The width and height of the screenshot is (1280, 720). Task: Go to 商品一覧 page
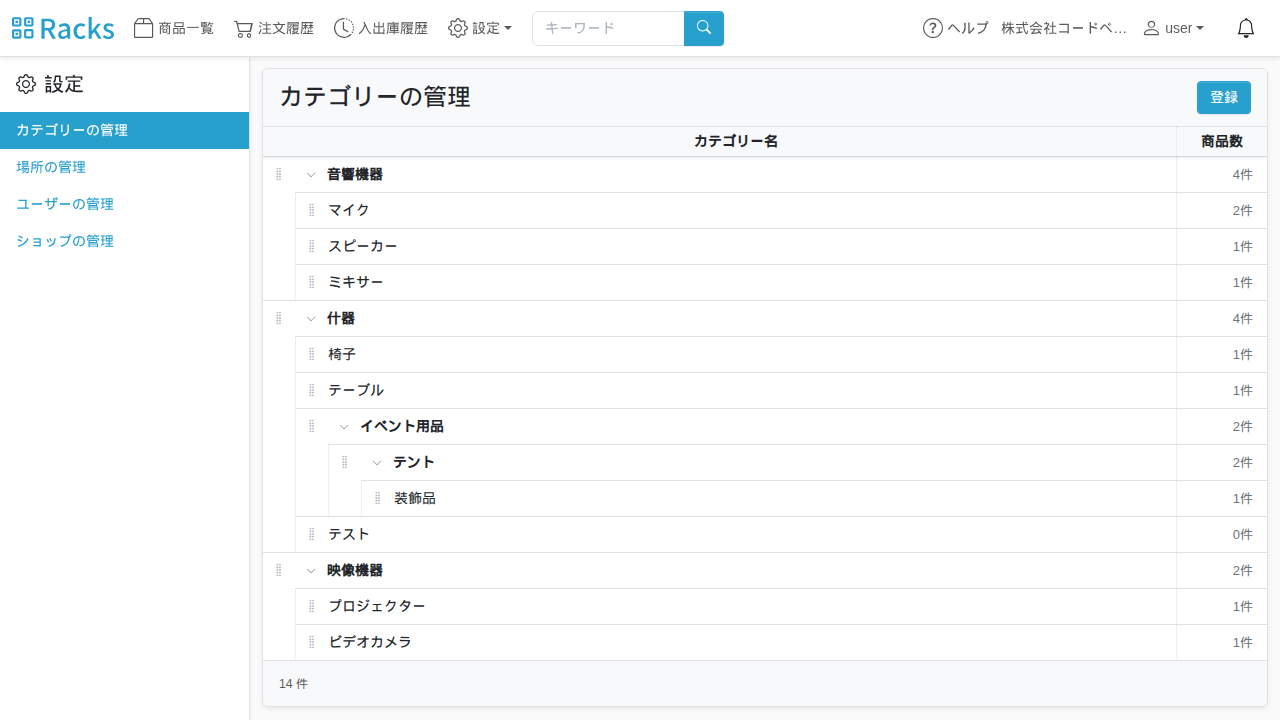pos(174,28)
